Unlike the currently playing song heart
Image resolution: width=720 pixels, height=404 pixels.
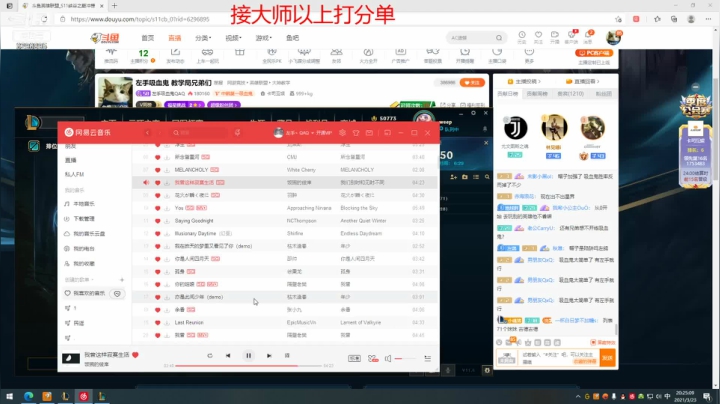pyautogui.click(x=135, y=355)
